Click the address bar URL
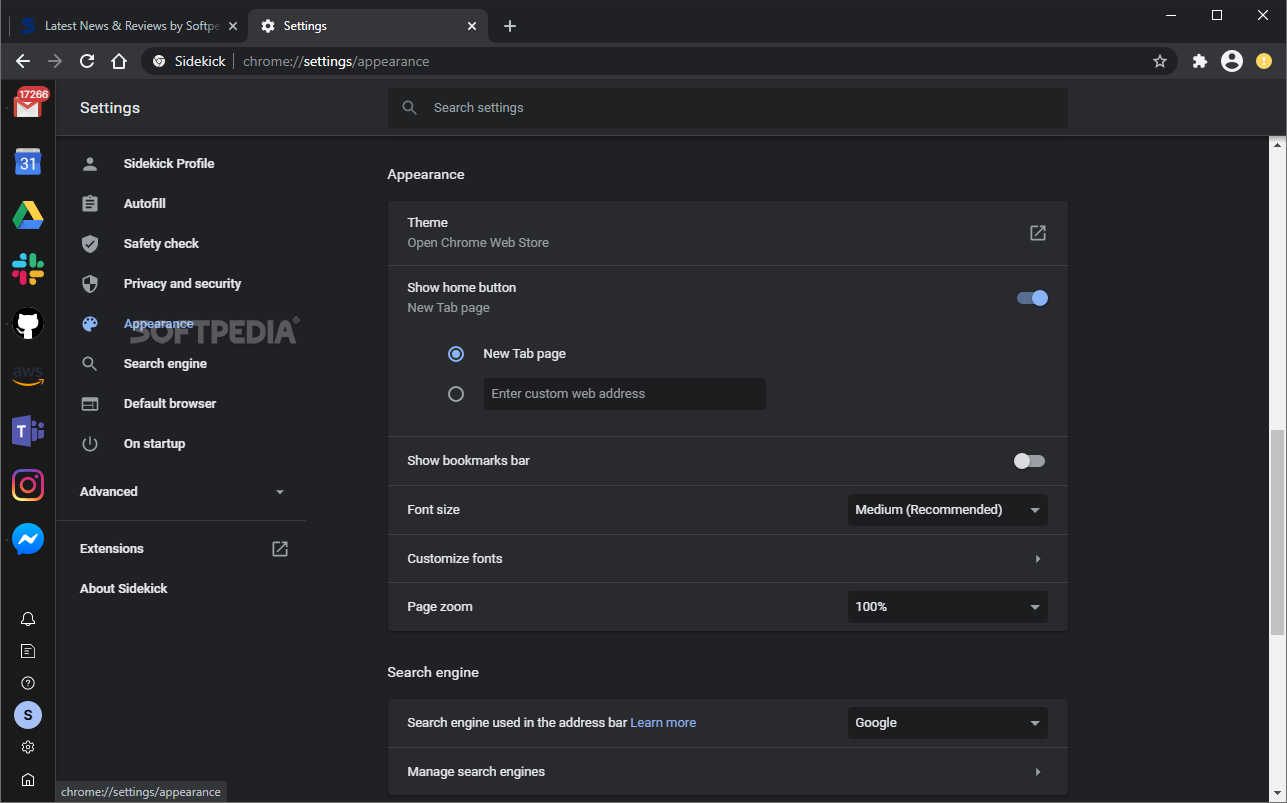1287x803 pixels. point(336,61)
